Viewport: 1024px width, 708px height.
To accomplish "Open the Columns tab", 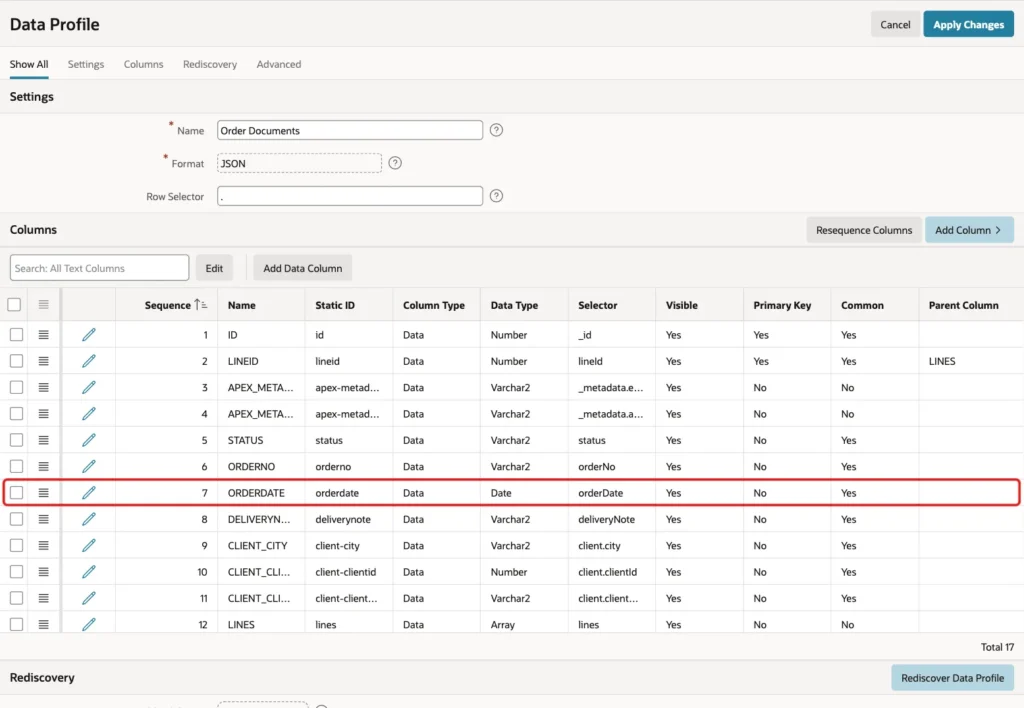I will [144, 64].
